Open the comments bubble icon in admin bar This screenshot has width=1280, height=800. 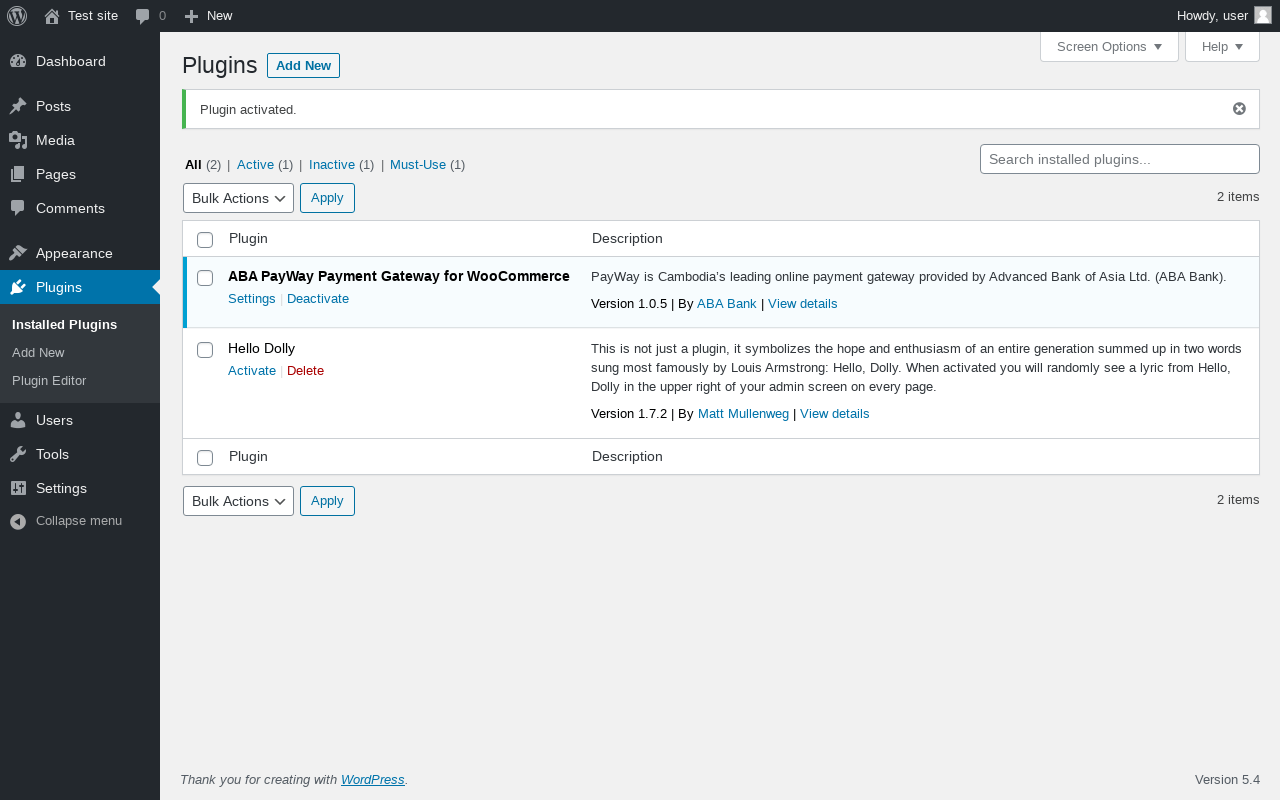point(143,16)
